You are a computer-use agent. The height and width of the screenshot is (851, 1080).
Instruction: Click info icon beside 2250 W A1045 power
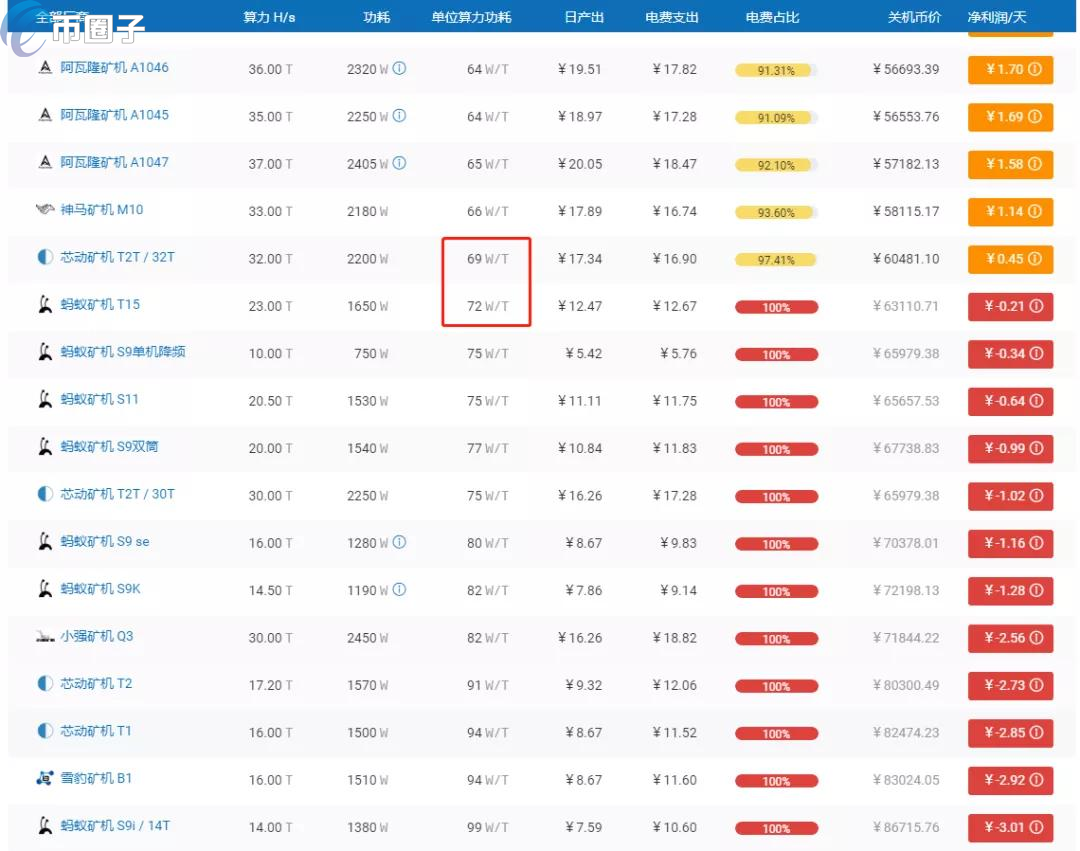399,116
